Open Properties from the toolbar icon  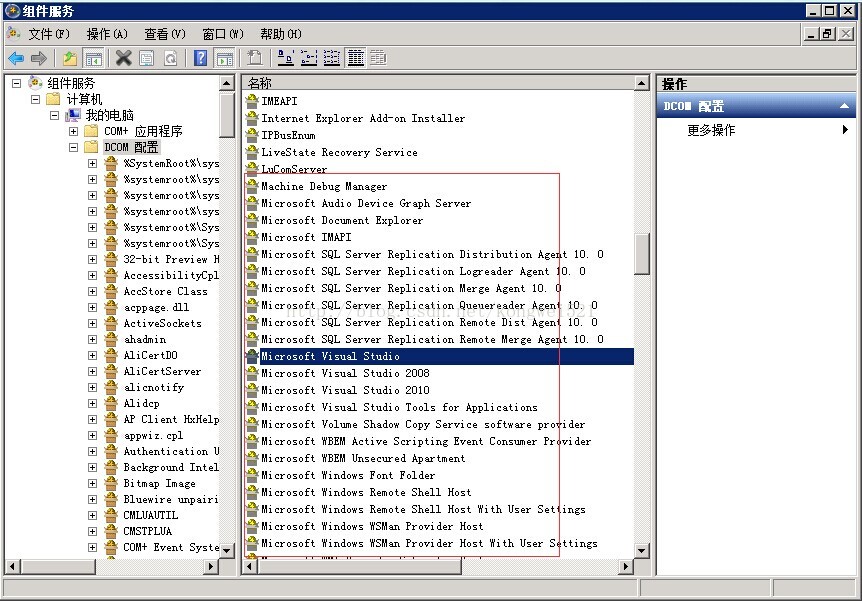(x=146, y=58)
